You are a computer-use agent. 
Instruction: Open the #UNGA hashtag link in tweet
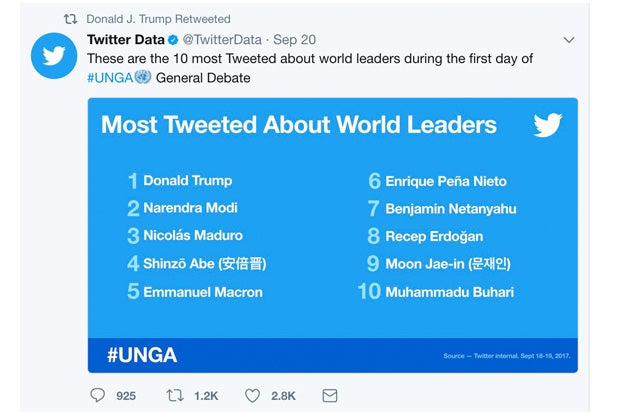(x=110, y=77)
